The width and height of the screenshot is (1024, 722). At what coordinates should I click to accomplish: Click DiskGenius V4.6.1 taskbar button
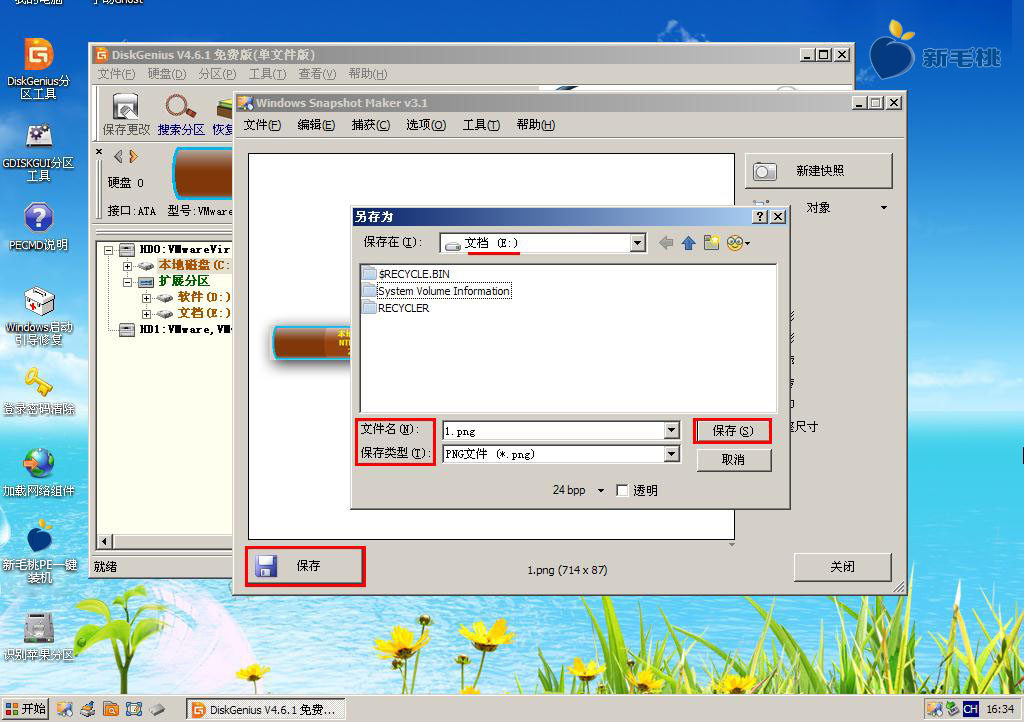click(x=266, y=710)
